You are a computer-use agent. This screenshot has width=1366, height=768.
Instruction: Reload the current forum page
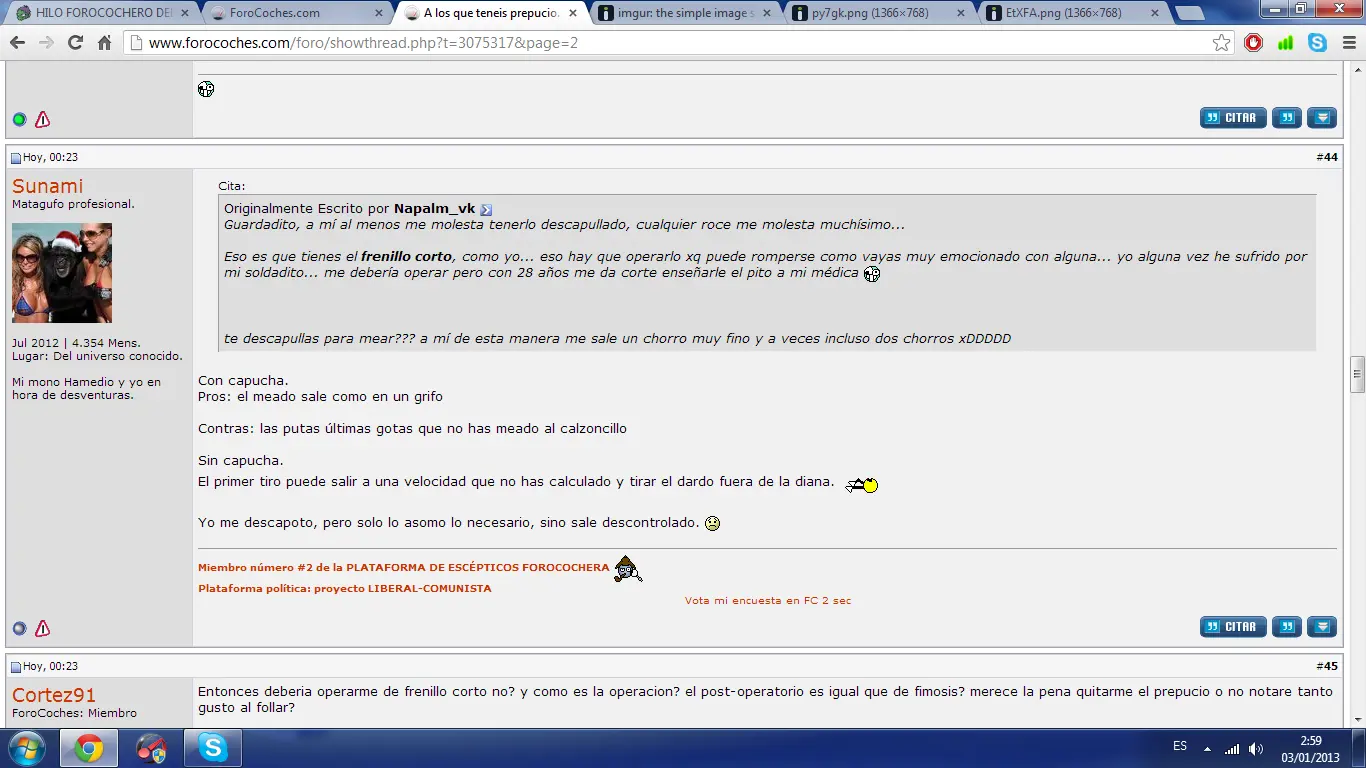75,43
